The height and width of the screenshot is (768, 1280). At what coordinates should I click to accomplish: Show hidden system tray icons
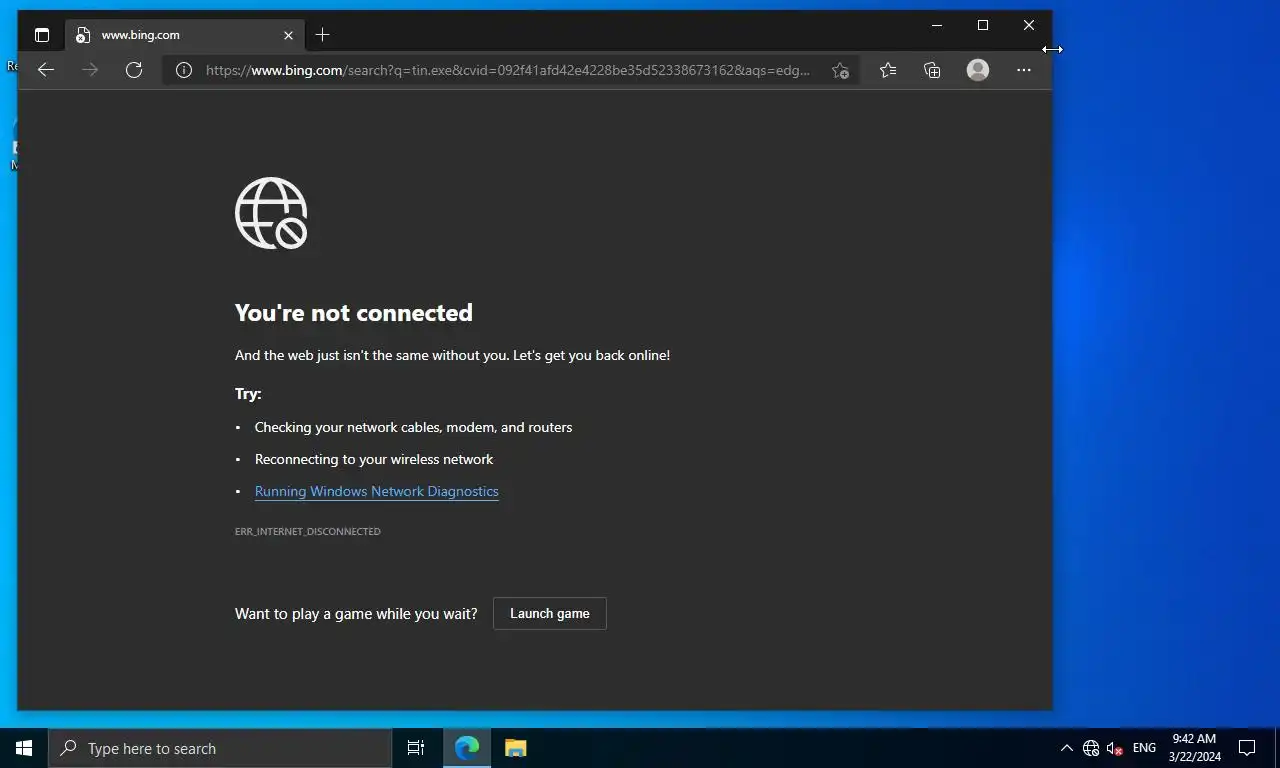(x=1066, y=748)
